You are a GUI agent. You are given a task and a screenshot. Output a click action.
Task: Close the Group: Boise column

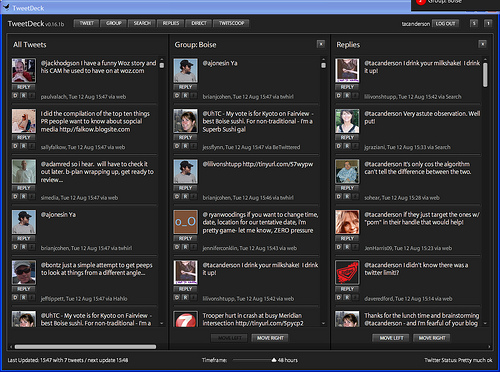pos(321,44)
